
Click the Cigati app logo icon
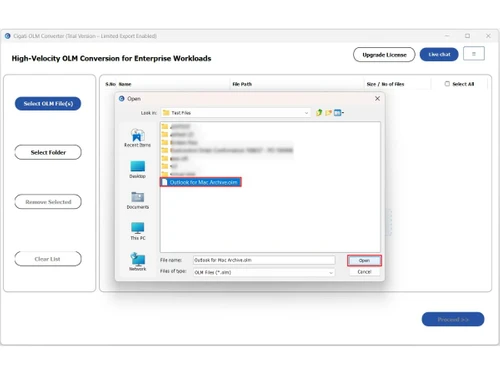coord(8,36)
